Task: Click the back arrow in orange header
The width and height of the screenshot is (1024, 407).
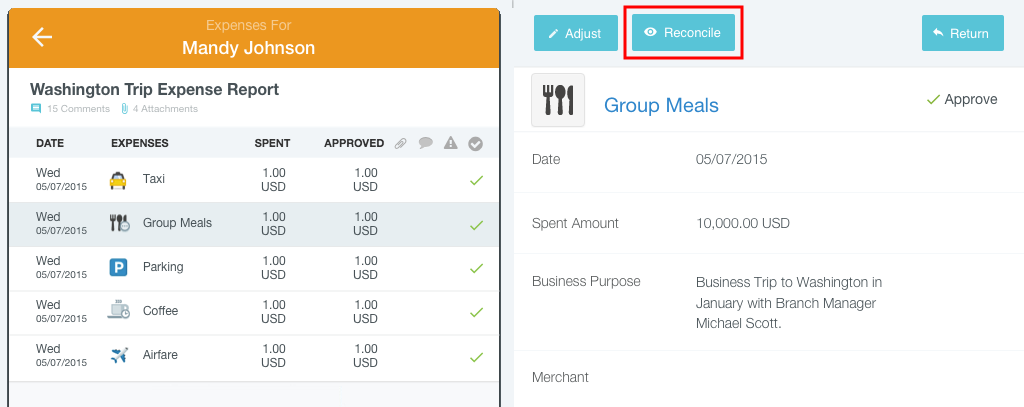Action: click(x=42, y=37)
